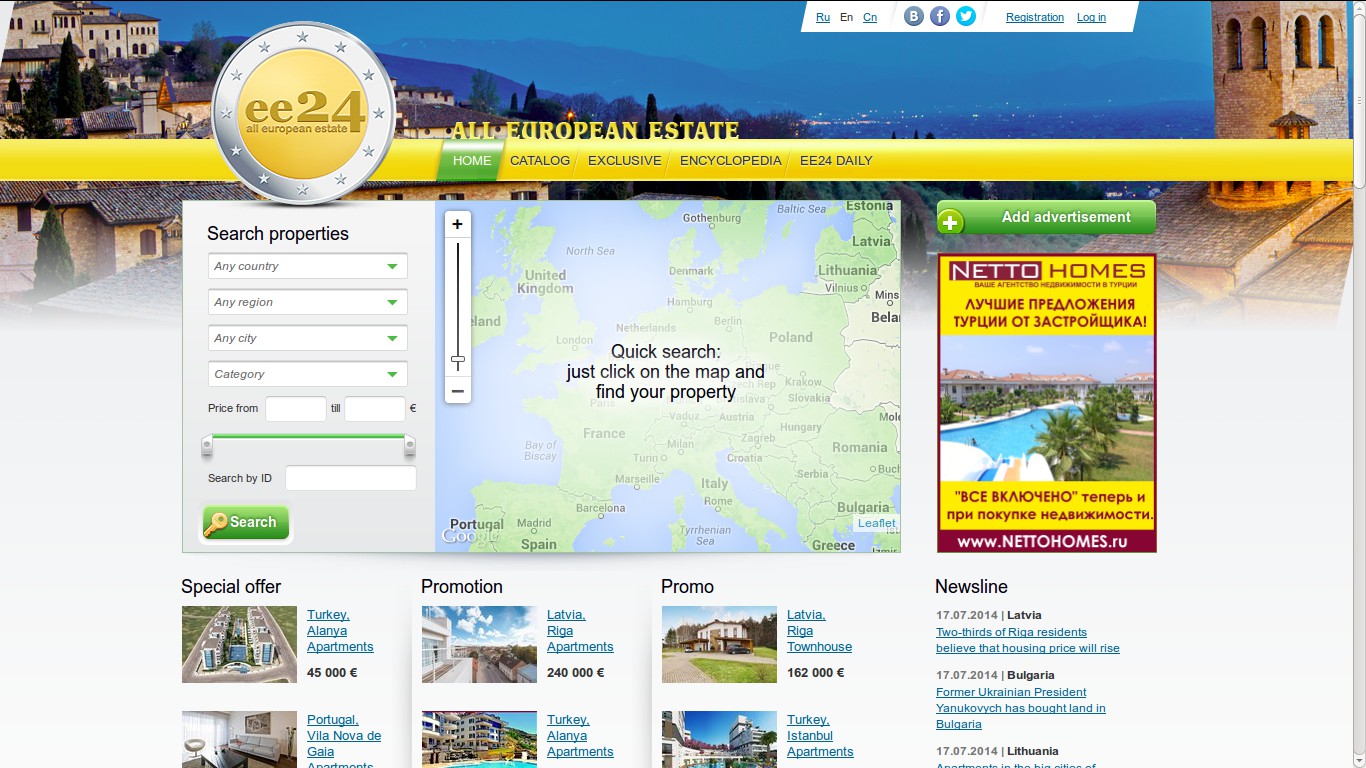Switch language to Cn
1366x768 pixels.
(x=870, y=17)
